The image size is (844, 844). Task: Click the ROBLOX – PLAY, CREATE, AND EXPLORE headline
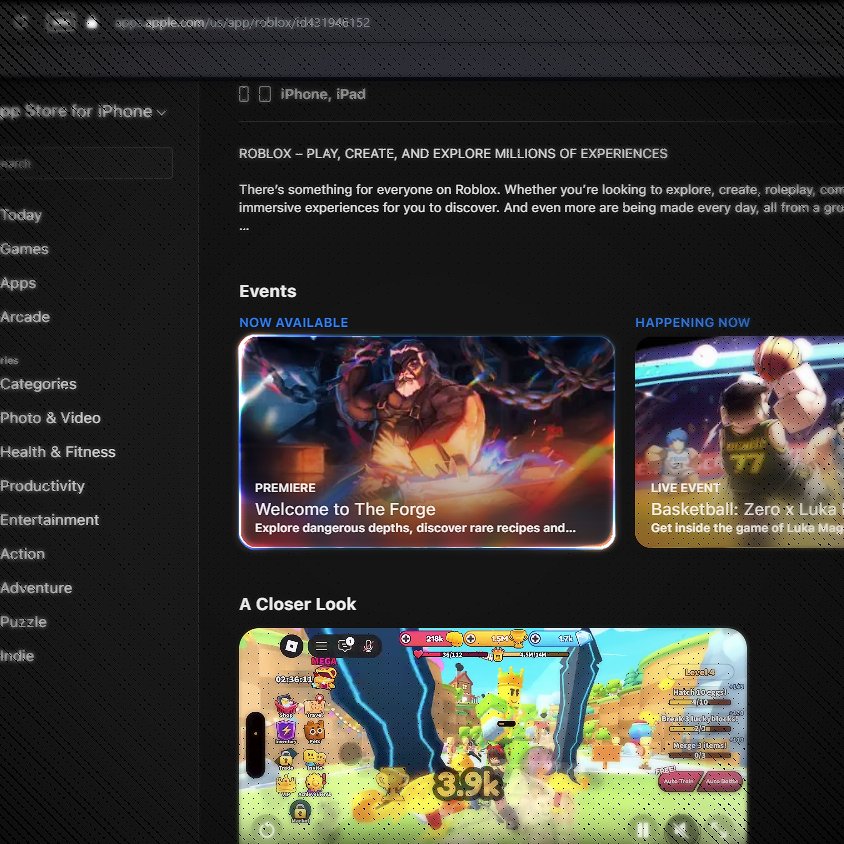[x=453, y=153]
